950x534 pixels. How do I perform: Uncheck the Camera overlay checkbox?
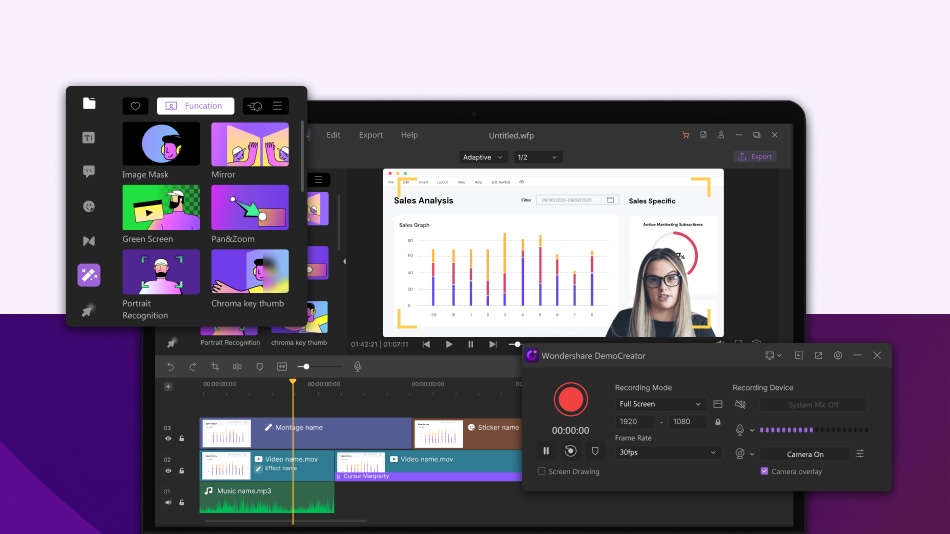[x=764, y=471]
